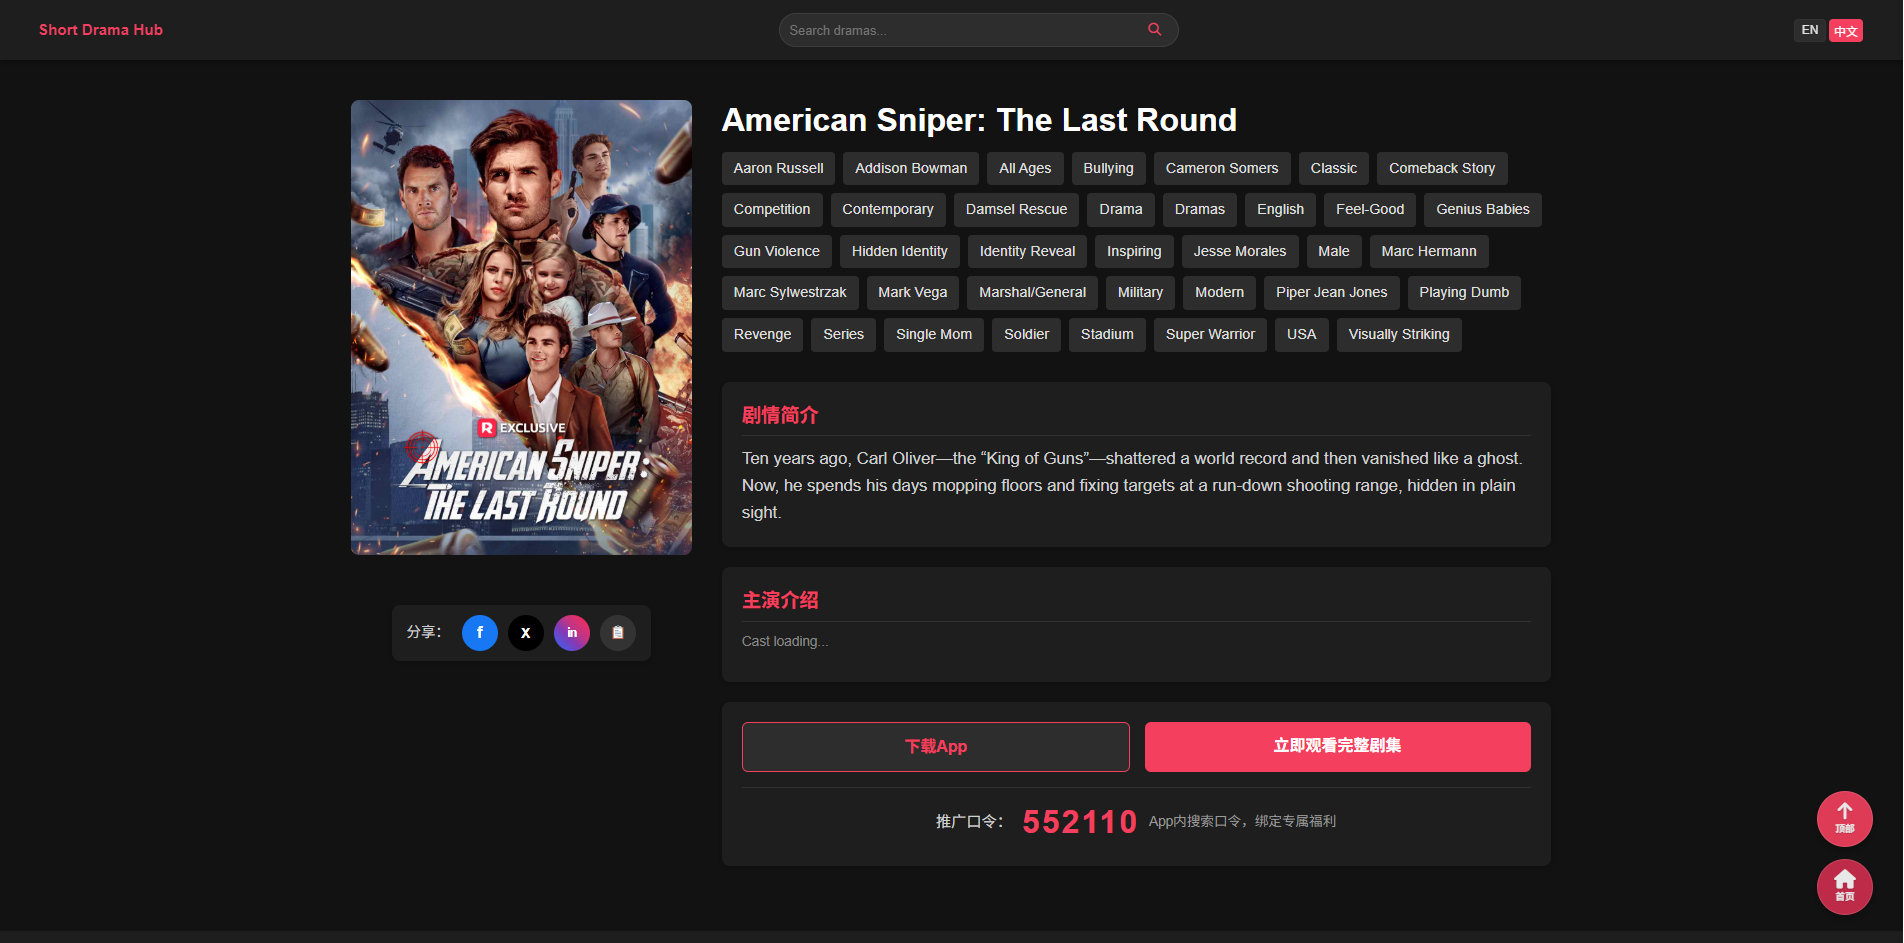Share on X (Twitter) icon

pyautogui.click(x=526, y=633)
